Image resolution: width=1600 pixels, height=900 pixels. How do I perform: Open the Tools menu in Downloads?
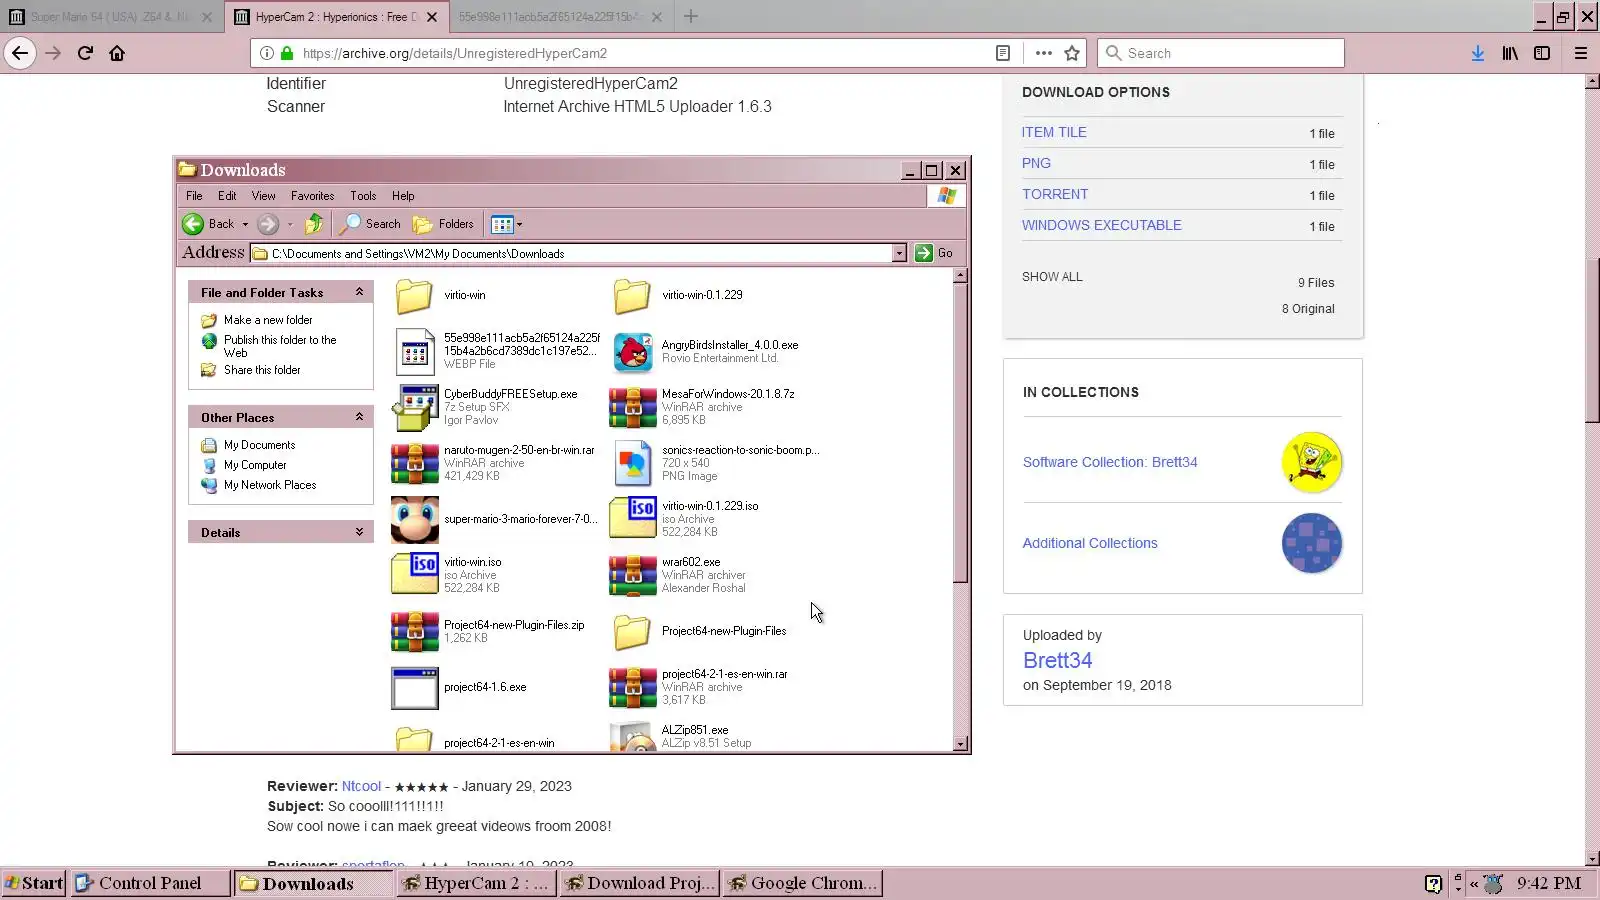pos(363,196)
